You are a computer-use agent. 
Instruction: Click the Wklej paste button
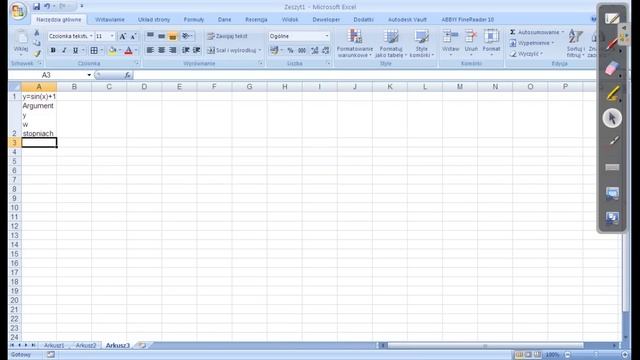tap(21, 43)
